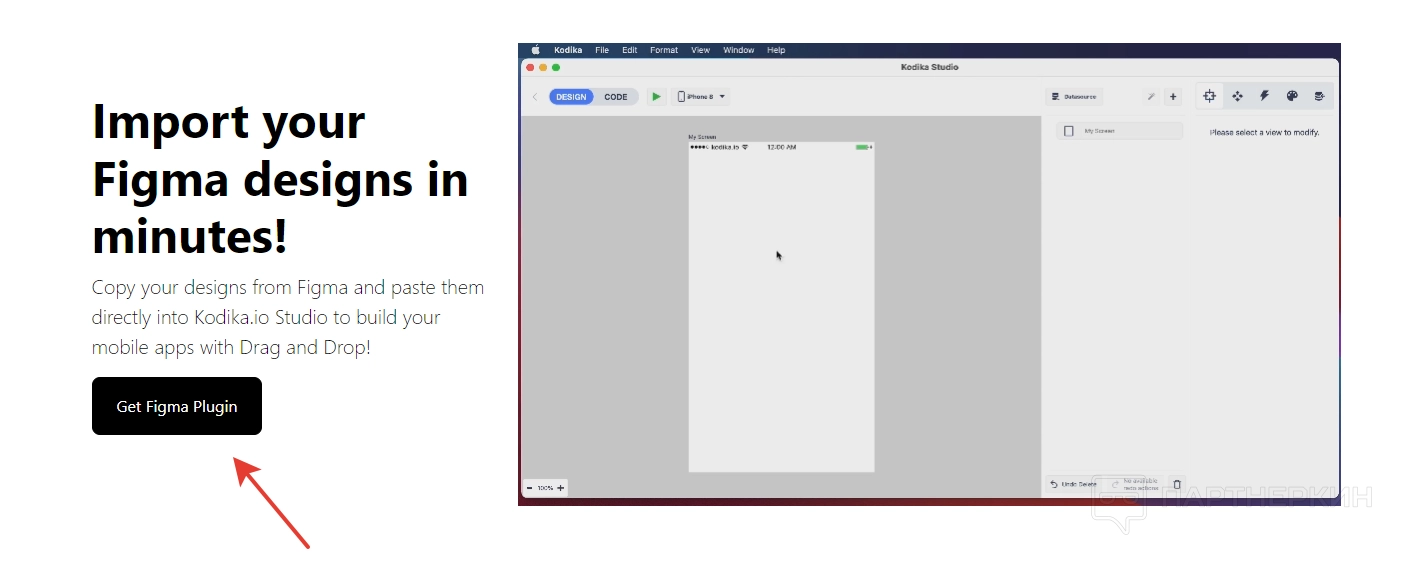This screenshot has height=587, width=1424.
Task: Open the File menu
Action: coord(602,50)
